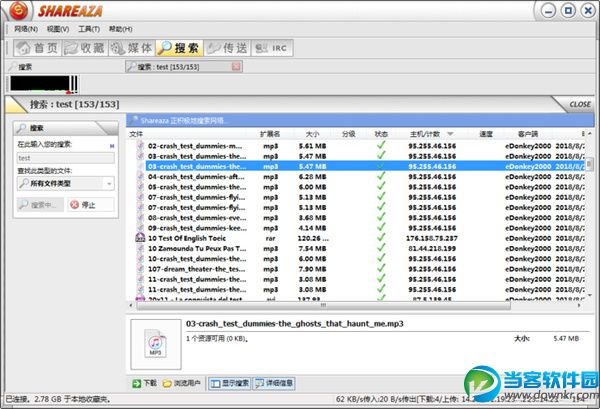
Task: Click the scroll-left arrow of results list
Action: [131, 305]
